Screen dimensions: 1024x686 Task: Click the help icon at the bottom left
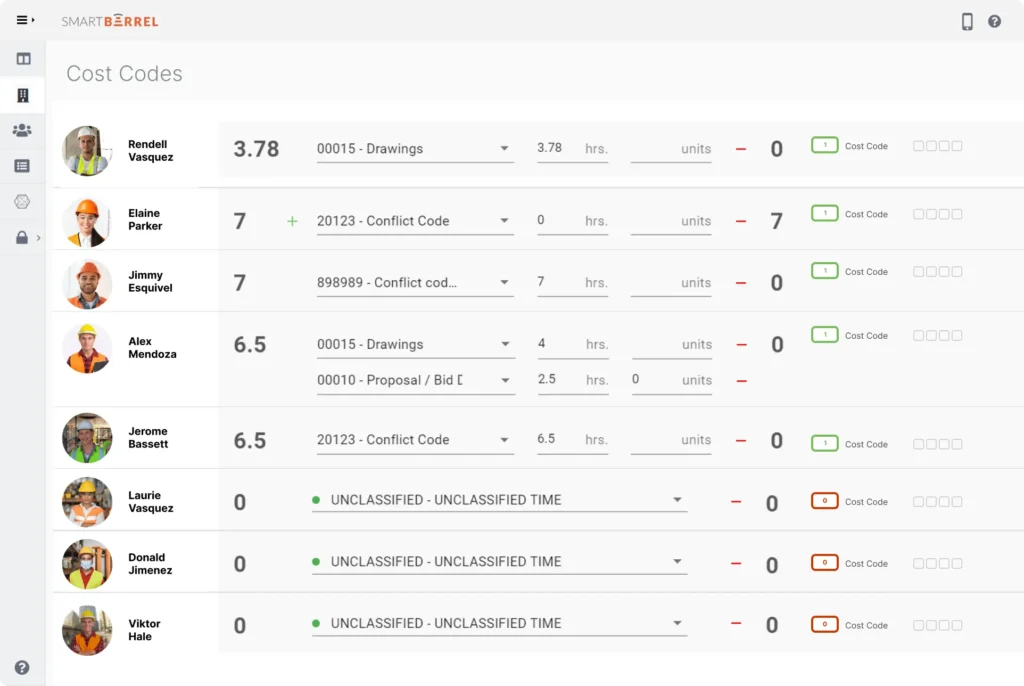pyautogui.click(x=22, y=667)
